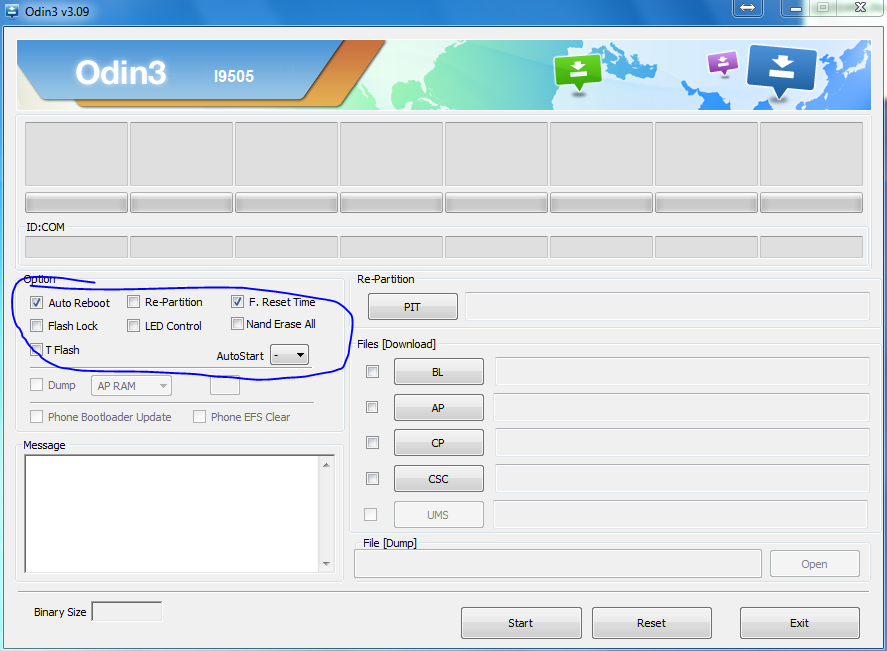
Task: Click the double-arrow title bar button
Action: [x=747, y=8]
